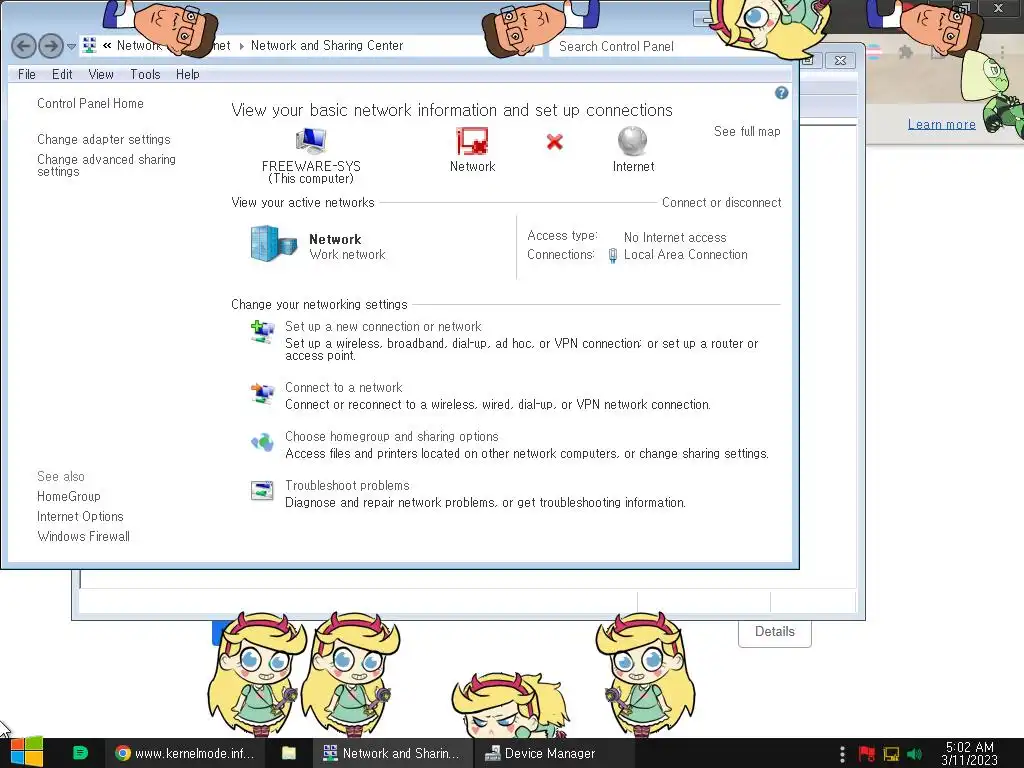
Task: Open the Work network type link
Action: click(347, 255)
